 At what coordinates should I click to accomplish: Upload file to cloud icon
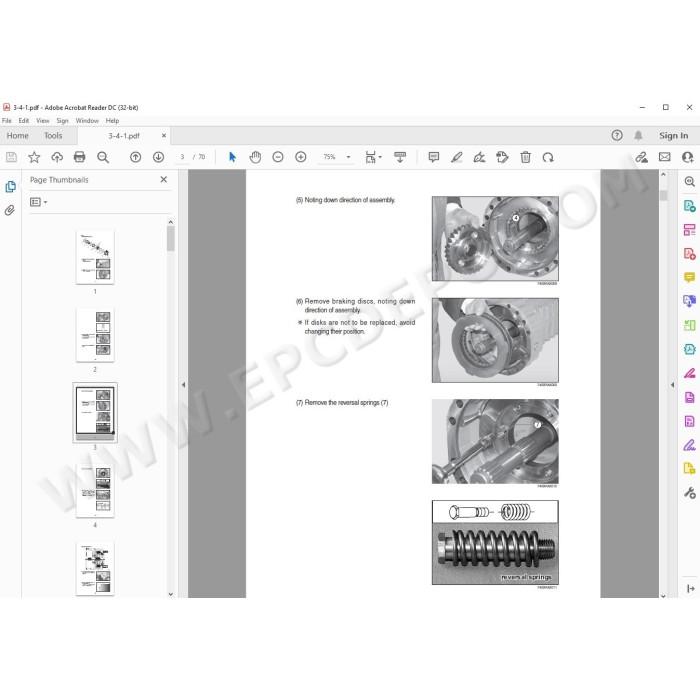click(x=57, y=157)
